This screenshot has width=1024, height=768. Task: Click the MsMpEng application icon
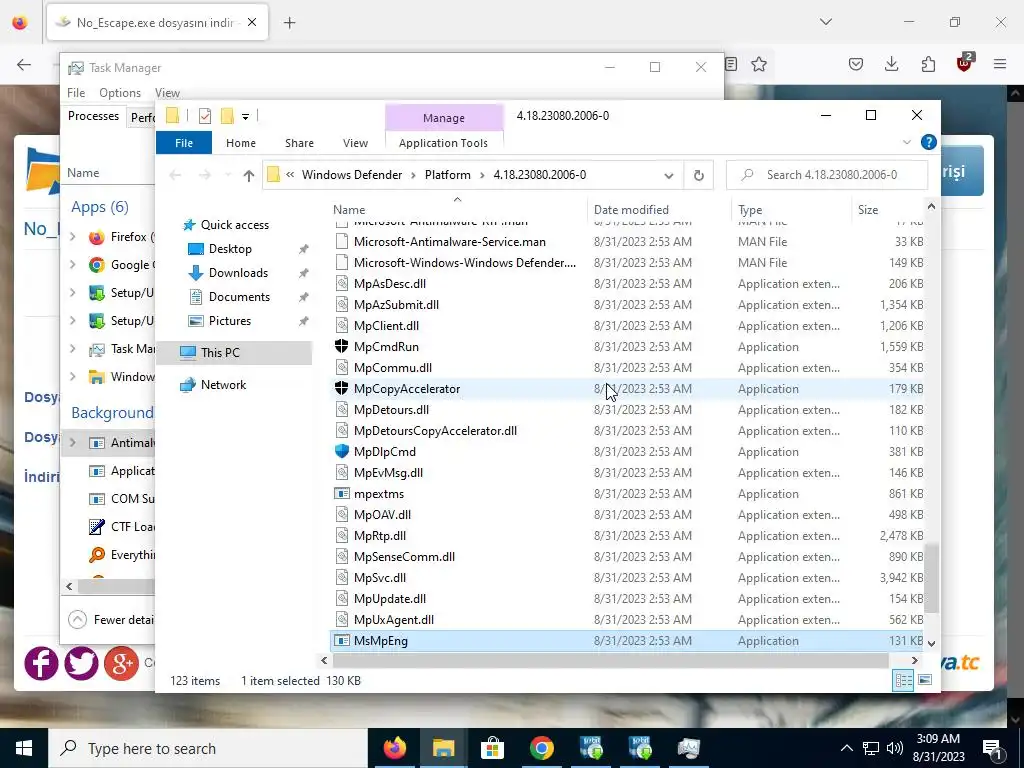tap(342, 641)
